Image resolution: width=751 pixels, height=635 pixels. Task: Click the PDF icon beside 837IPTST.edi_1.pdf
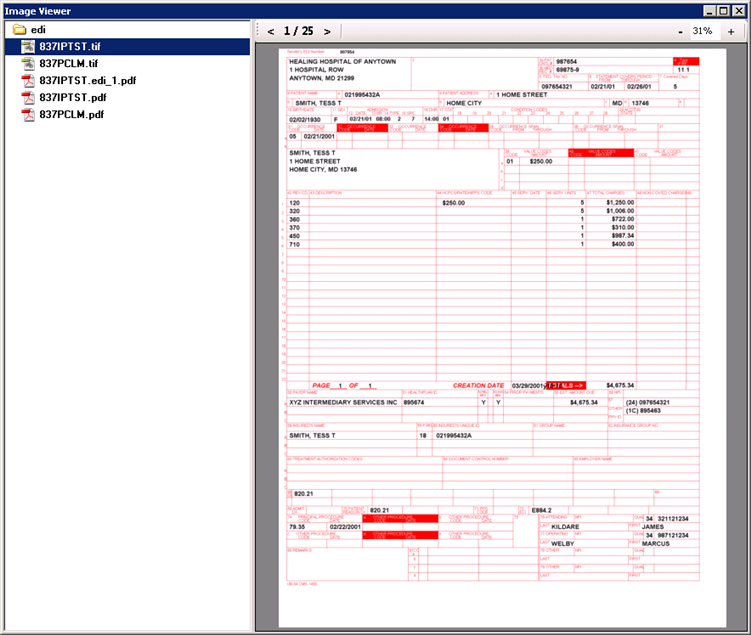(x=28, y=81)
